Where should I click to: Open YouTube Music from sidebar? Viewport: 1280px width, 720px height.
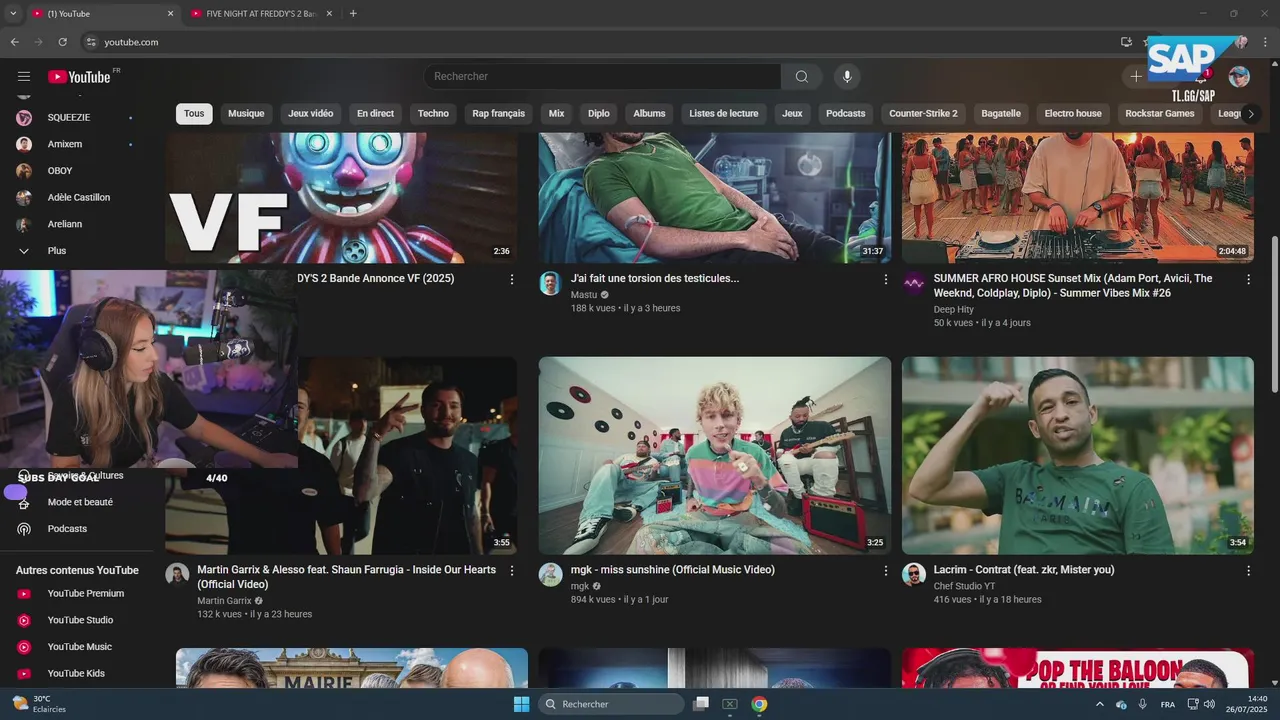pyautogui.click(x=79, y=647)
